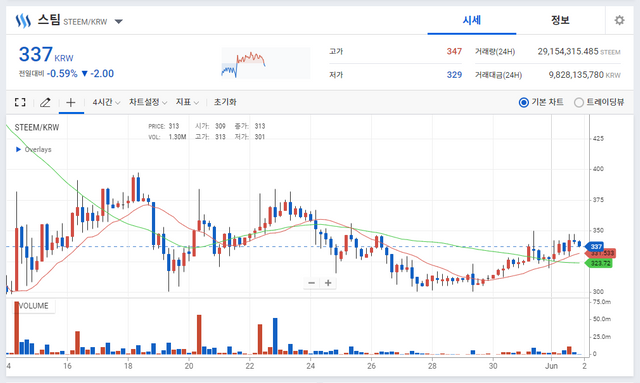Click the 22 date axis label
Screen dimensions: 640x383
tap(249, 366)
